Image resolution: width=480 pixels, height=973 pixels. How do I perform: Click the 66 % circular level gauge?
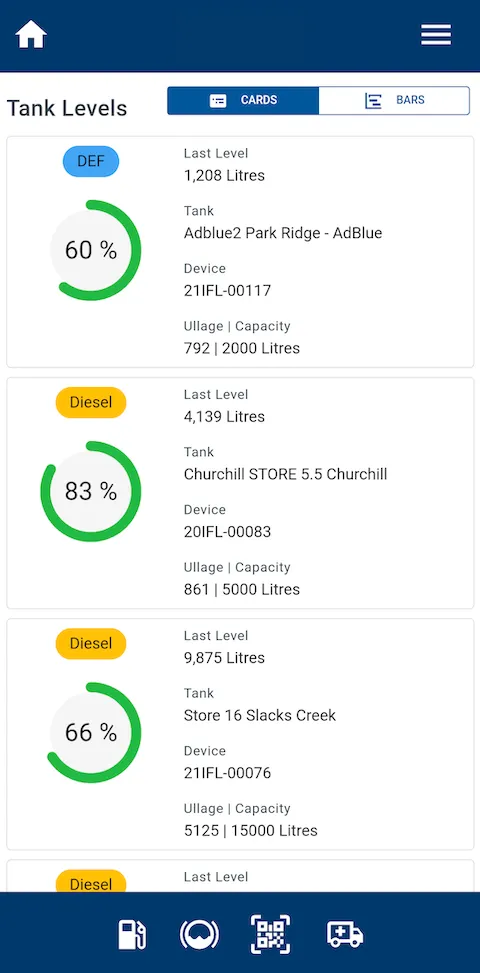(x=91, y=733)
